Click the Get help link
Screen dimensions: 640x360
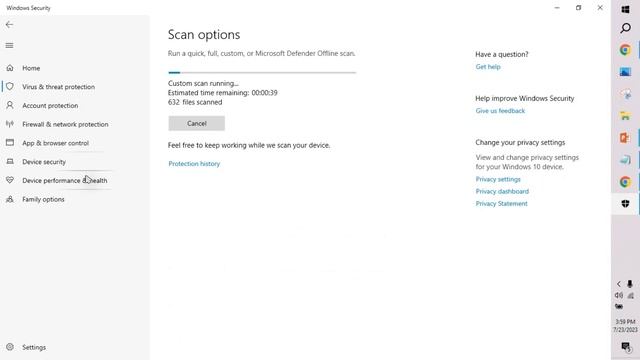488,67
